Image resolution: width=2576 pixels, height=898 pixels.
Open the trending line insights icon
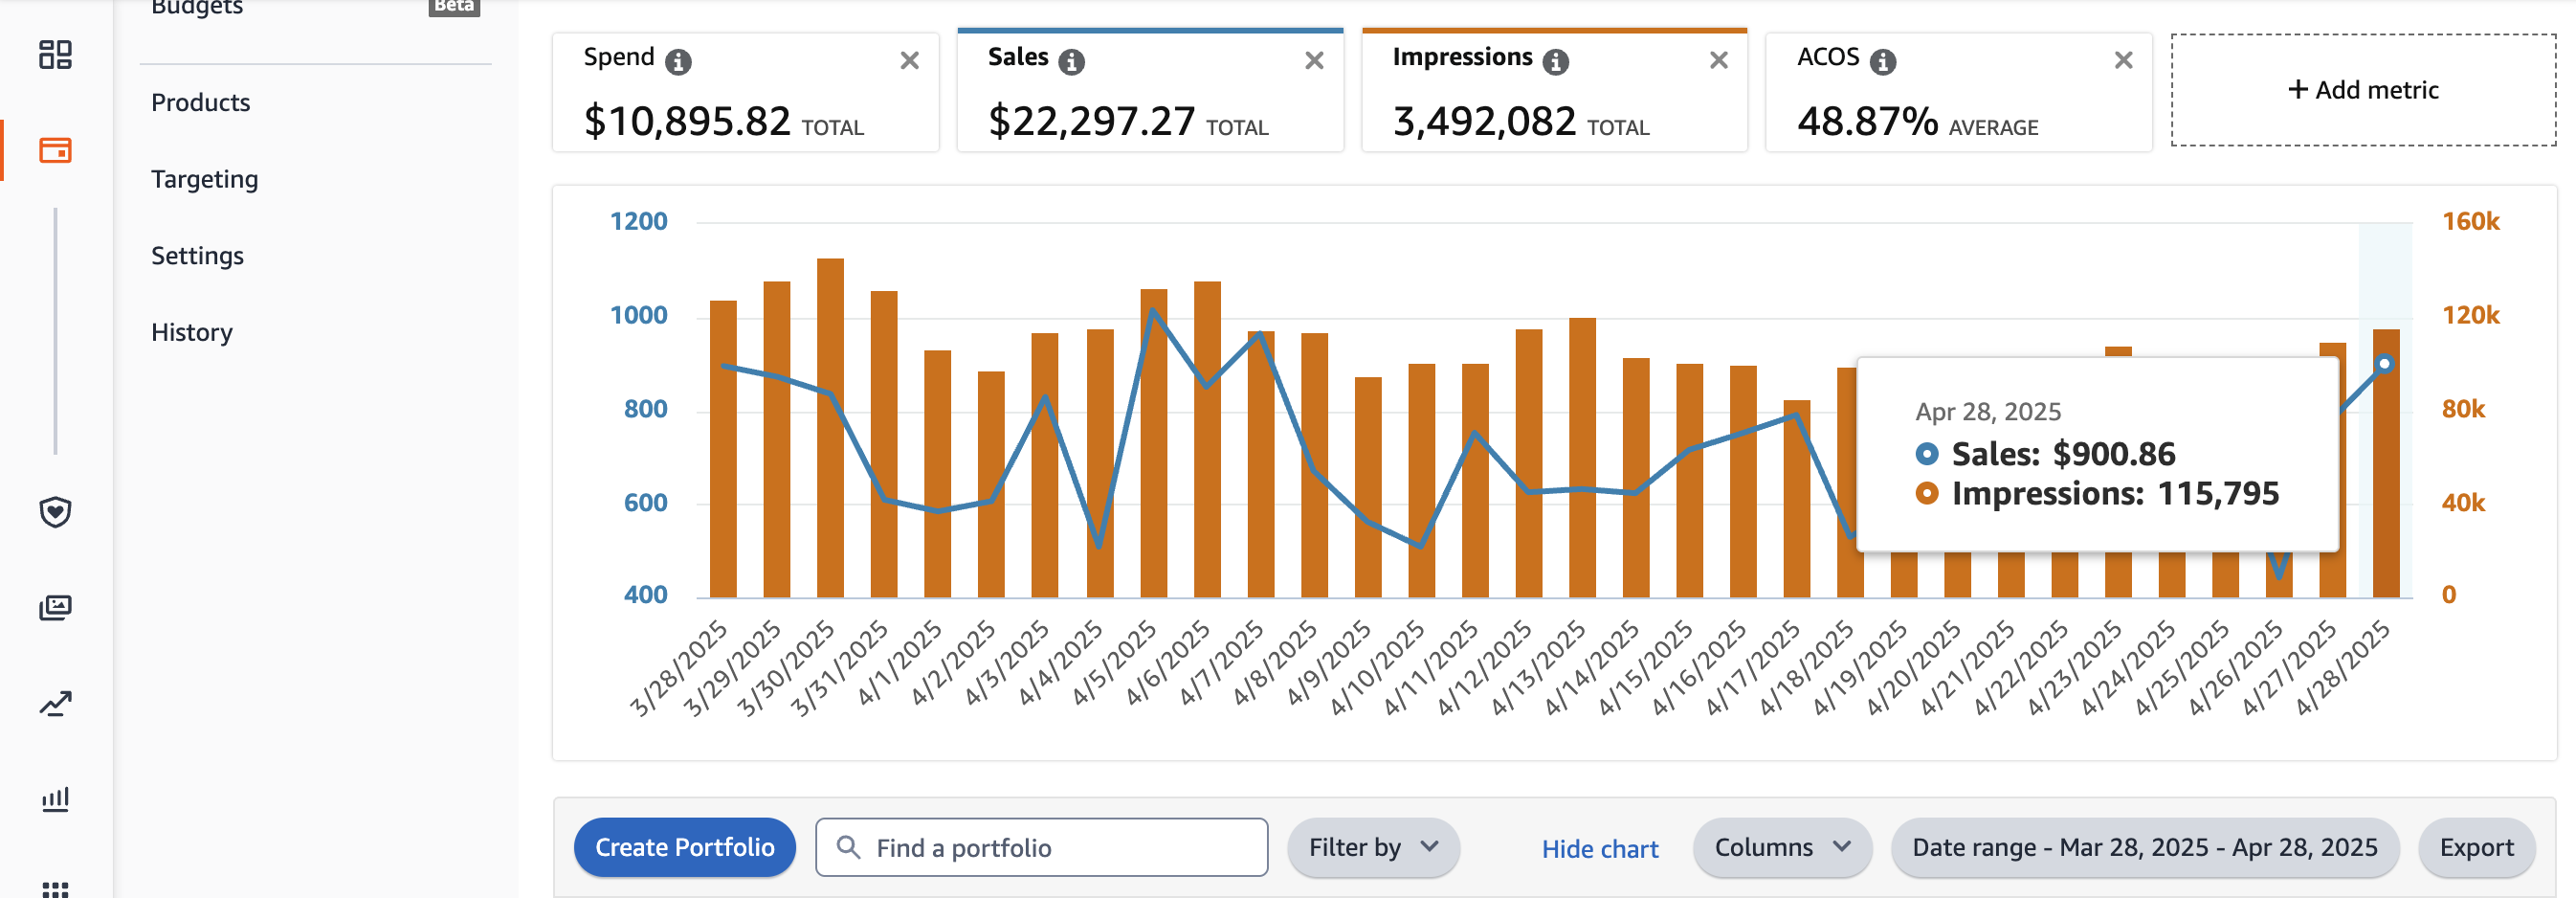tap(55, 704)
